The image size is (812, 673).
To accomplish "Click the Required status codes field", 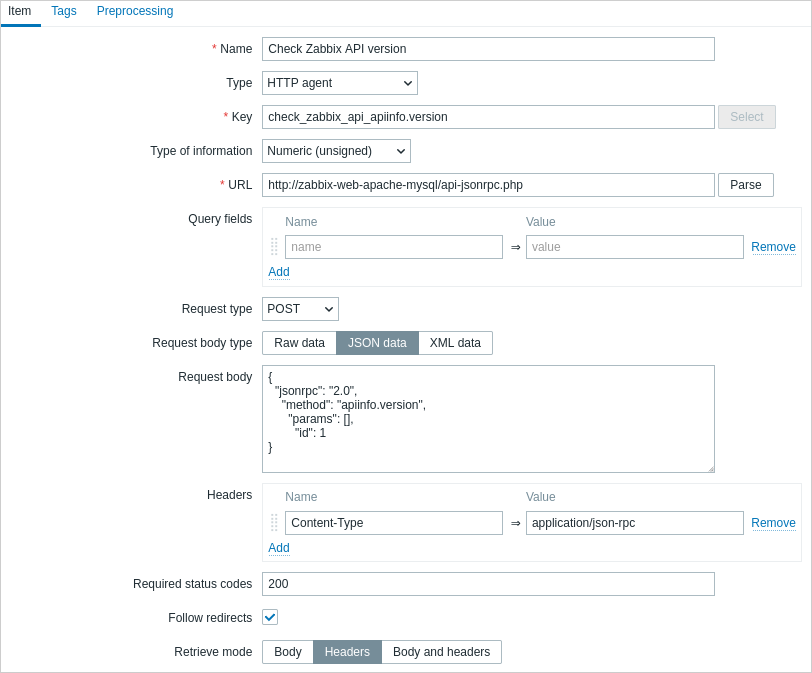I will pos(488,584).
